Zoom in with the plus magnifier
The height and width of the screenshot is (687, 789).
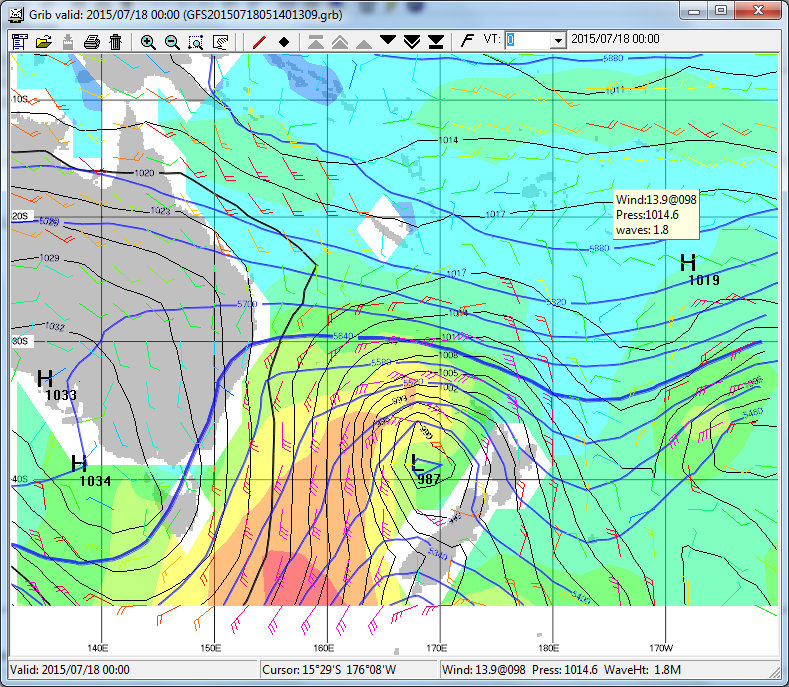pos(148,42)
